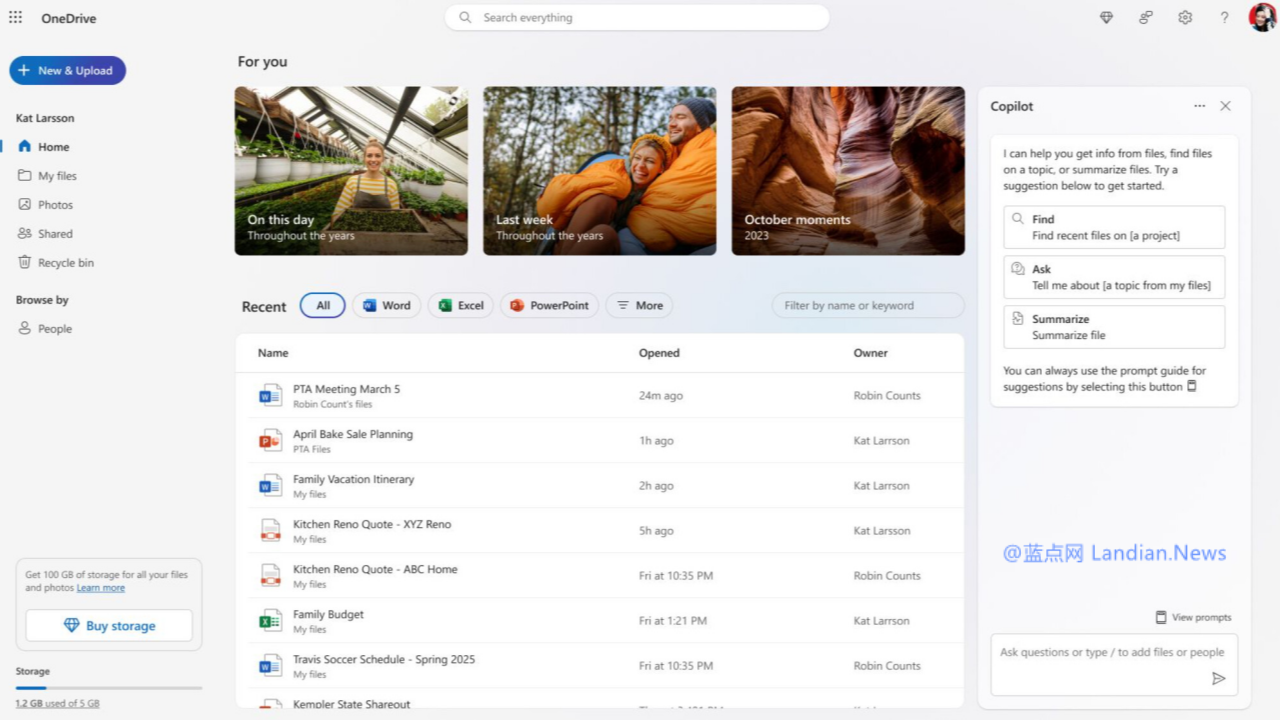Viewport: 1280px width, 720px height.
Task: Click the Copilot ask questions input box
Action: point(1114,664)
